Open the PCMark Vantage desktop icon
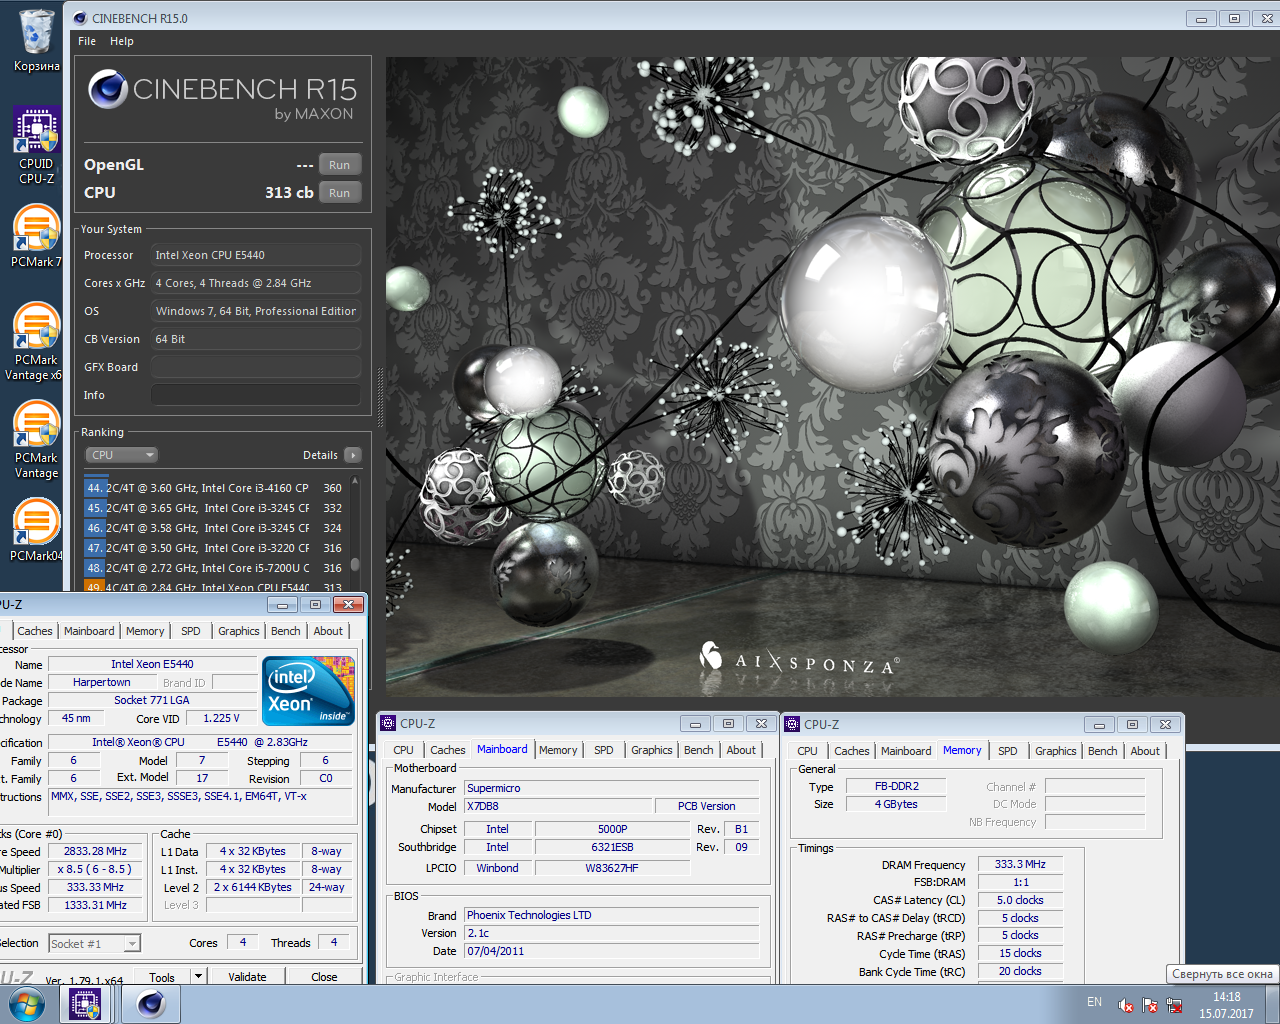Screen dimensions: 1280x1024 36,440
